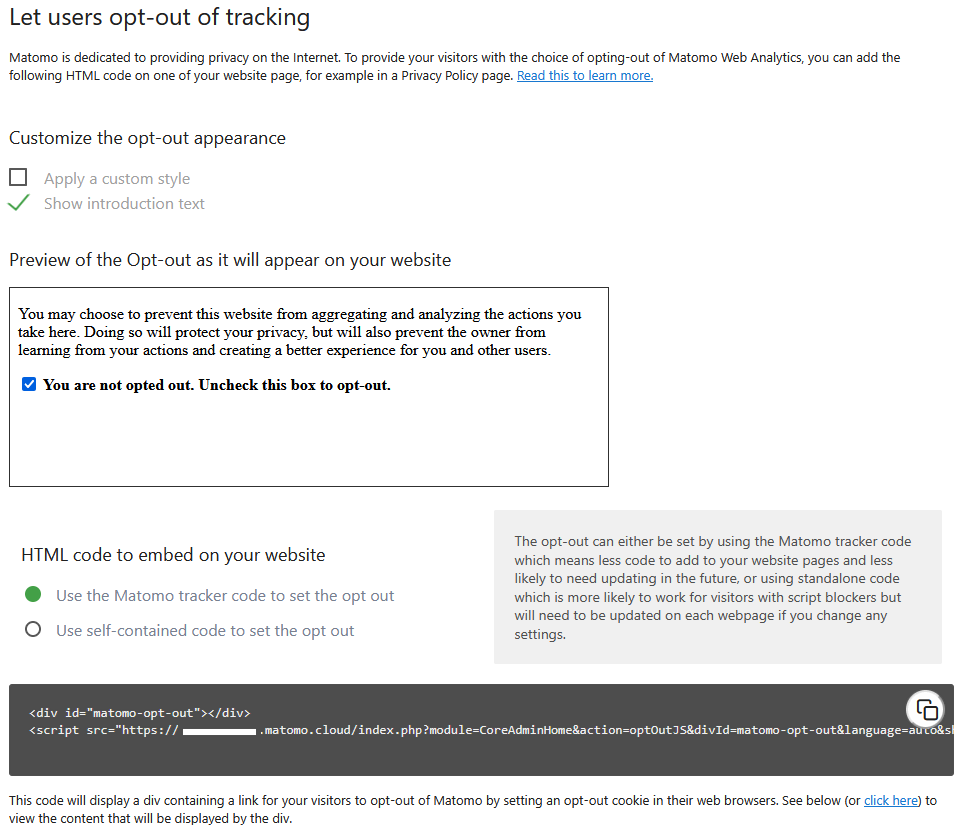Click the Use the Matomo tracker code label
The height and width of the screenshot is (827, 962).
tap(225, 596)
